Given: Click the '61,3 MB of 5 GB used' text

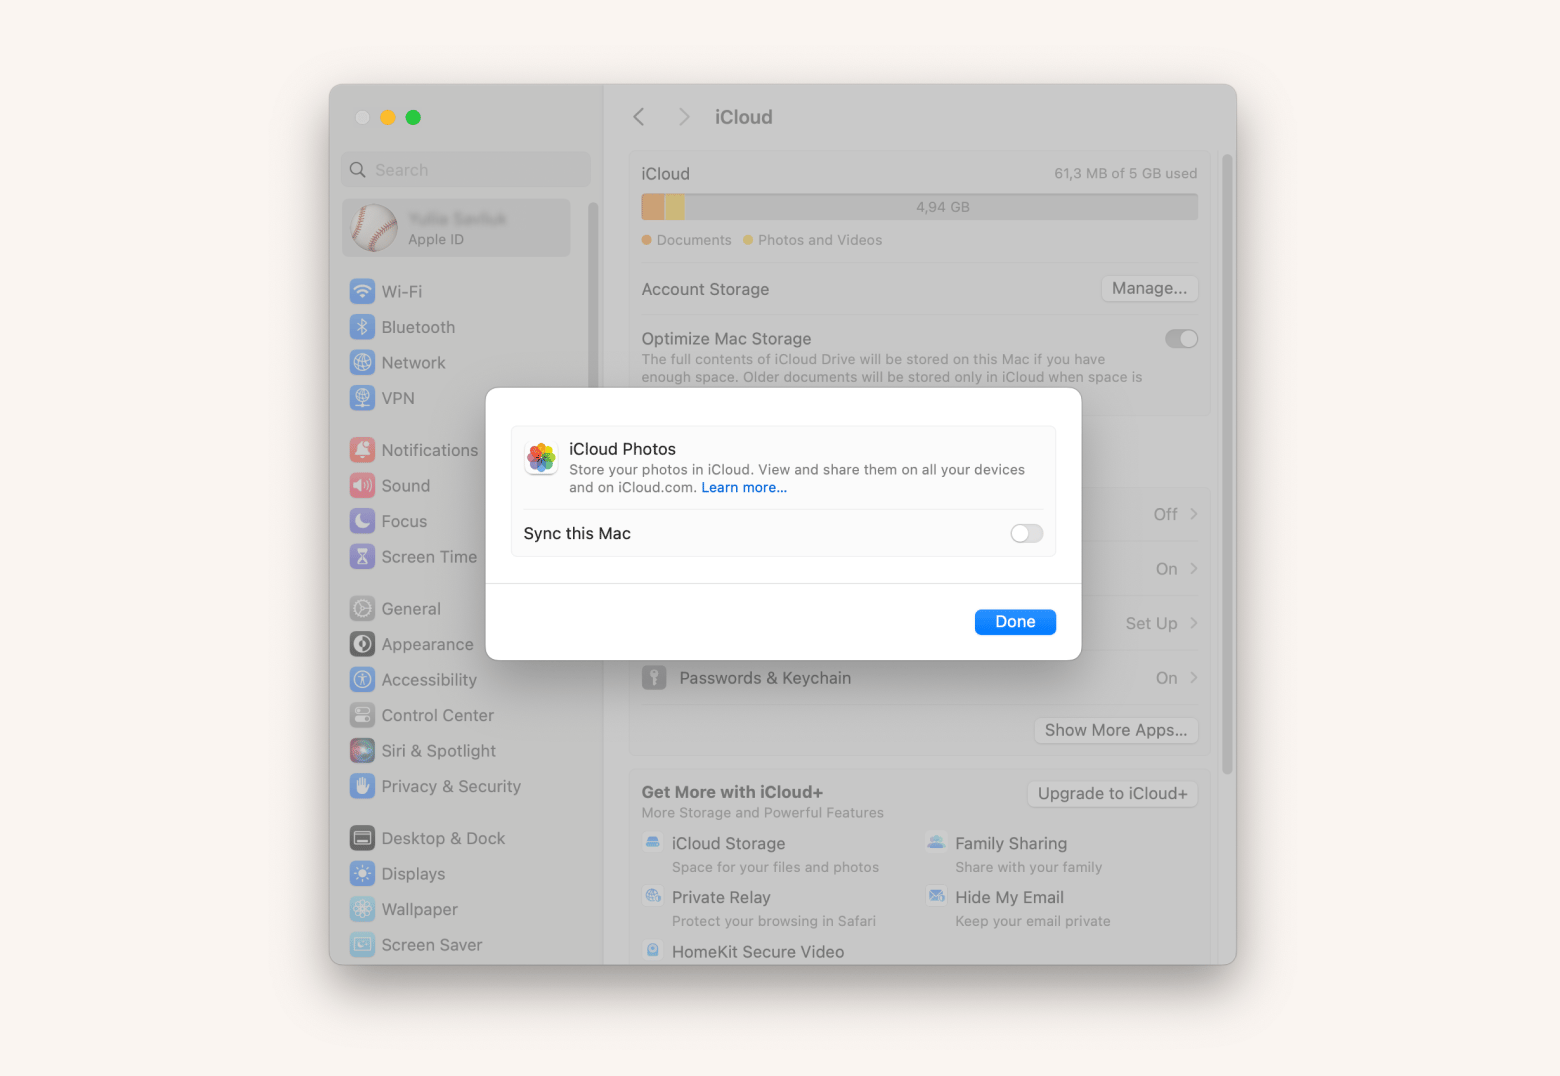Looking at the screenshot, I should [x=1125, y=173].
